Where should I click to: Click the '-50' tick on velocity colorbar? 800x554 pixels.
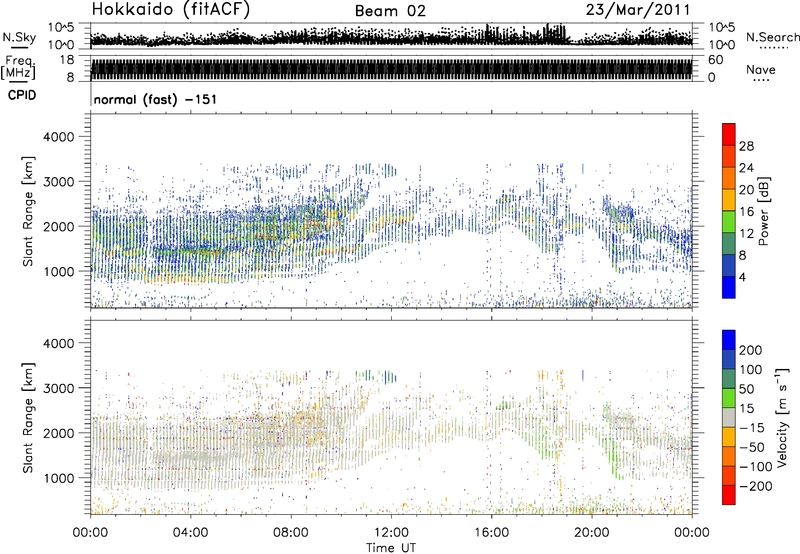pyautogui.click(x=752, y=447)
